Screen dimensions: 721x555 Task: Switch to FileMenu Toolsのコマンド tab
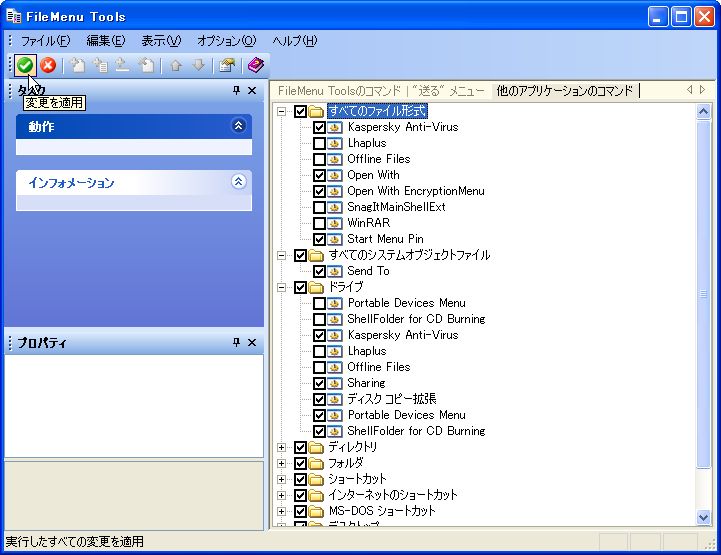[x=339, y=91]
